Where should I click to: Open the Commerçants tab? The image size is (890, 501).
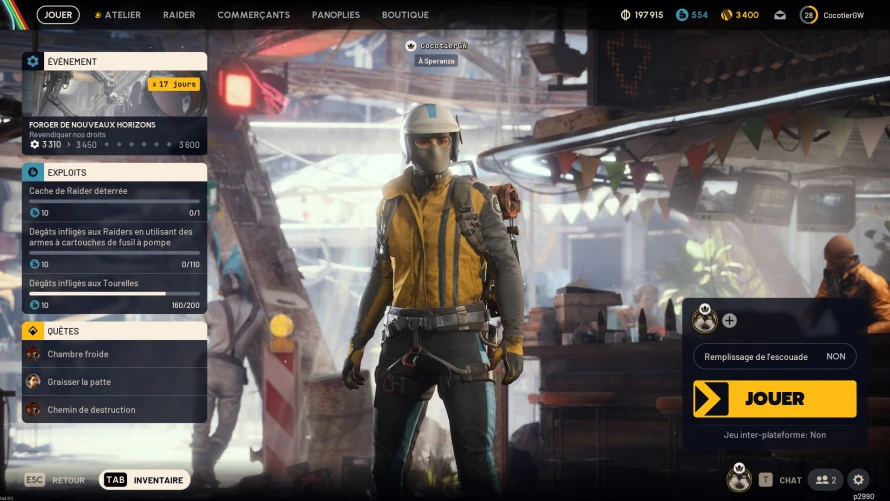pyautogui.click(x=253, y=15)
